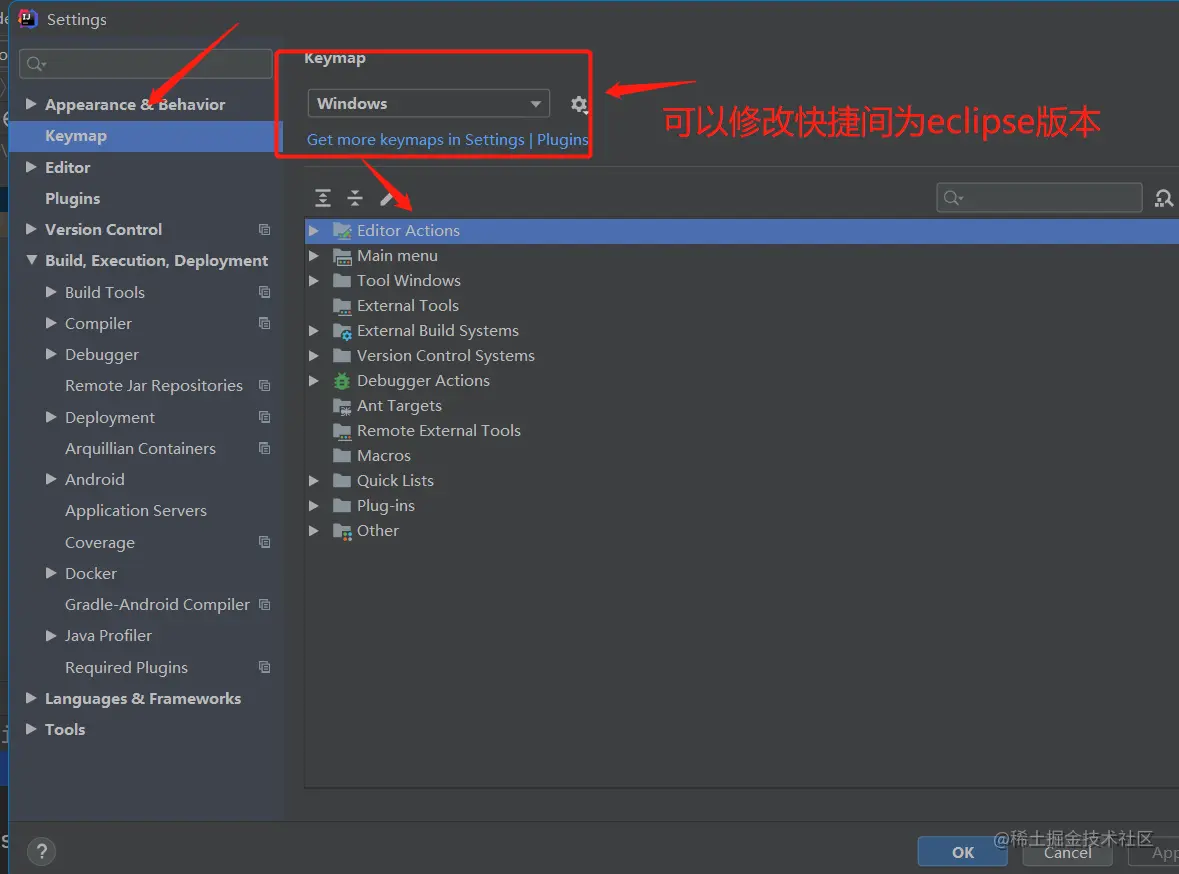
Task: Click the Expand All icon in keymap toolbar
Action: point(323,198)
